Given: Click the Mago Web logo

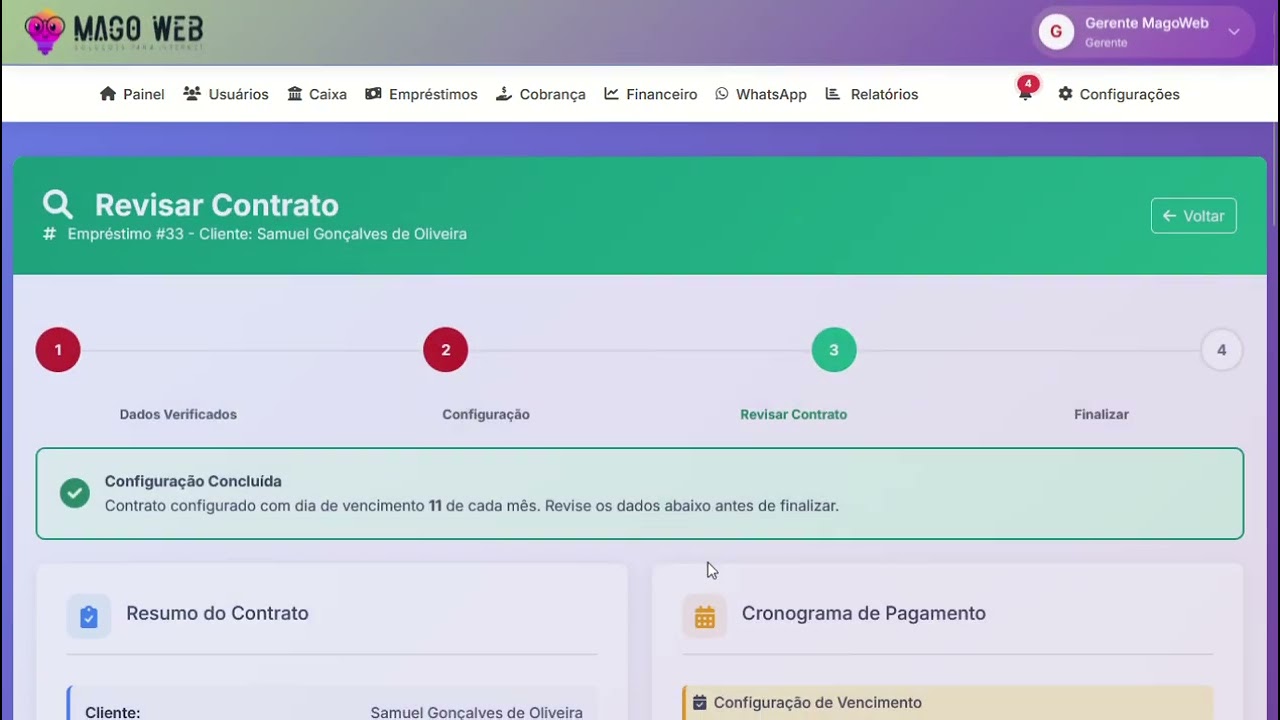Looking at the screenshot, I should click(x=114, y=32).
